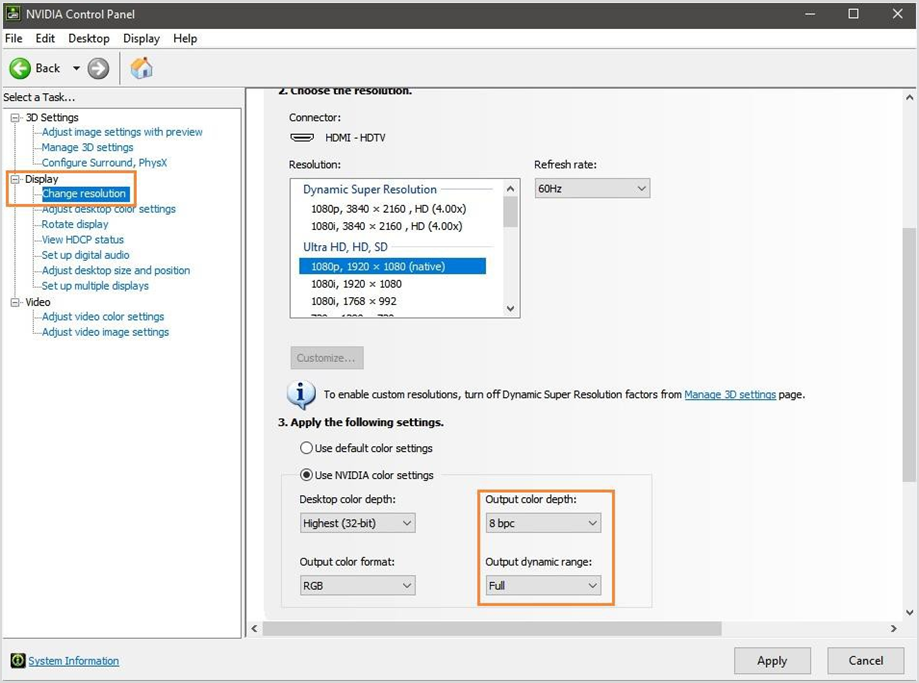
Task: Go to the Home page icon
Action: click(141, 68)
